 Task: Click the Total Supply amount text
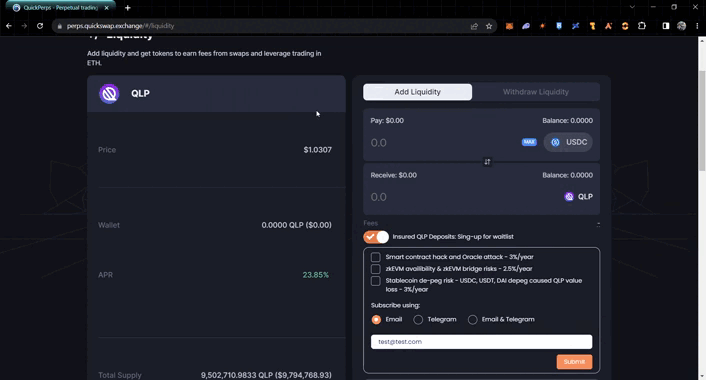pos(266,375)
